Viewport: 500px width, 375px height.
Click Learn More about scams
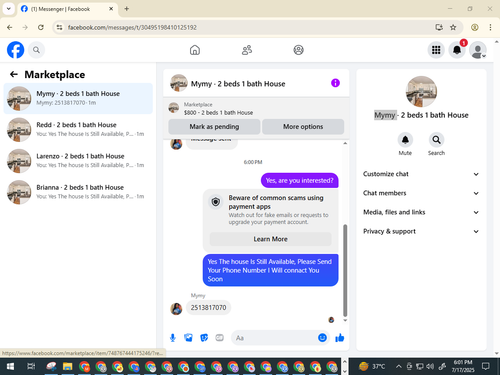coord(270,239)
